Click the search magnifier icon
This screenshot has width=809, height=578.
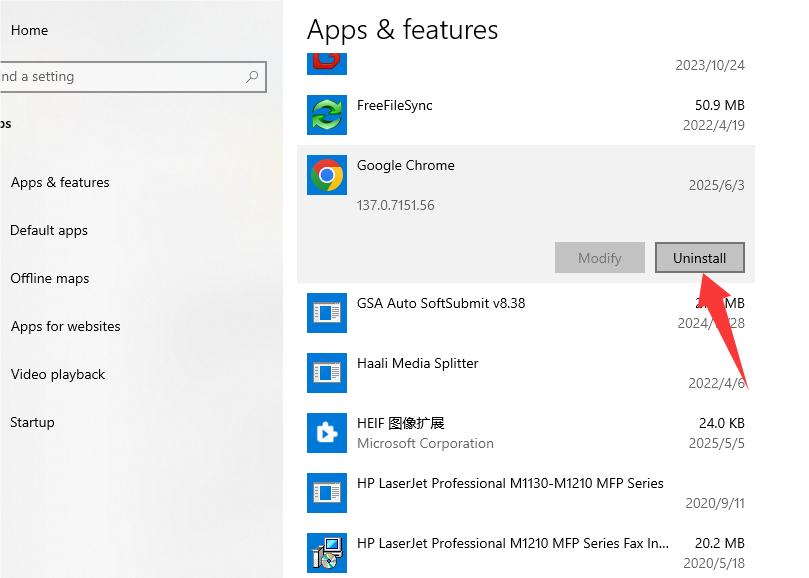(x=252, y=77)
